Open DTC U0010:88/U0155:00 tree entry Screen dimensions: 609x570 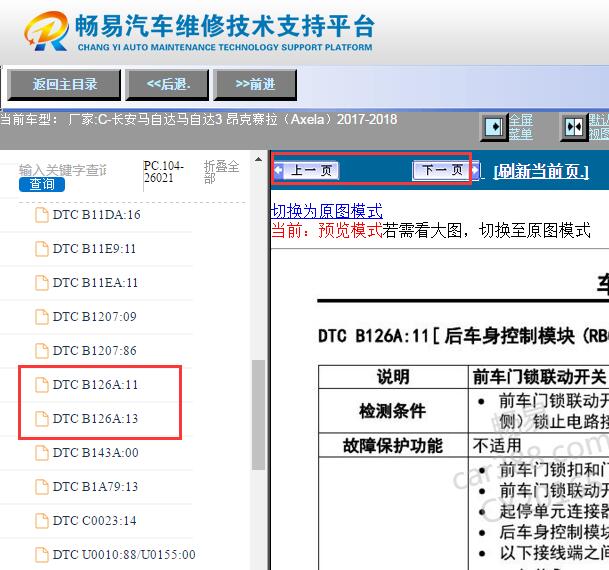(124, 555)
